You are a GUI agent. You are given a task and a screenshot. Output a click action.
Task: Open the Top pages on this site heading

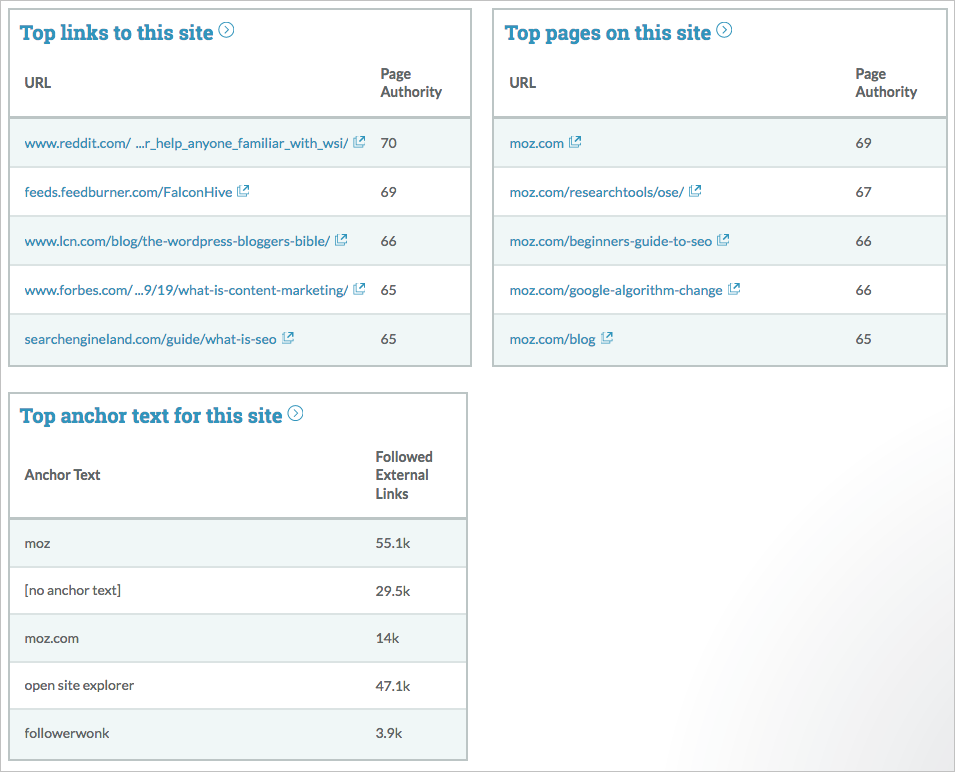pyautogui.click(x=608, y=33)
